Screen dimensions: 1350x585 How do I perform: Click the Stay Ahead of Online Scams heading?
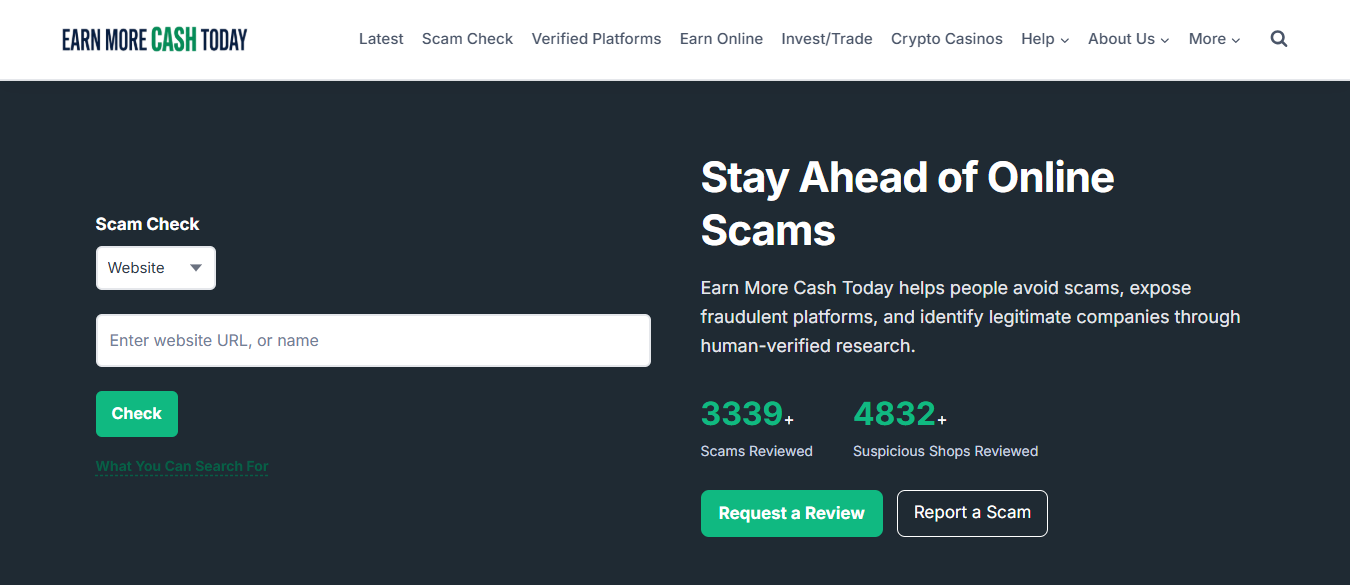(907, 204)
